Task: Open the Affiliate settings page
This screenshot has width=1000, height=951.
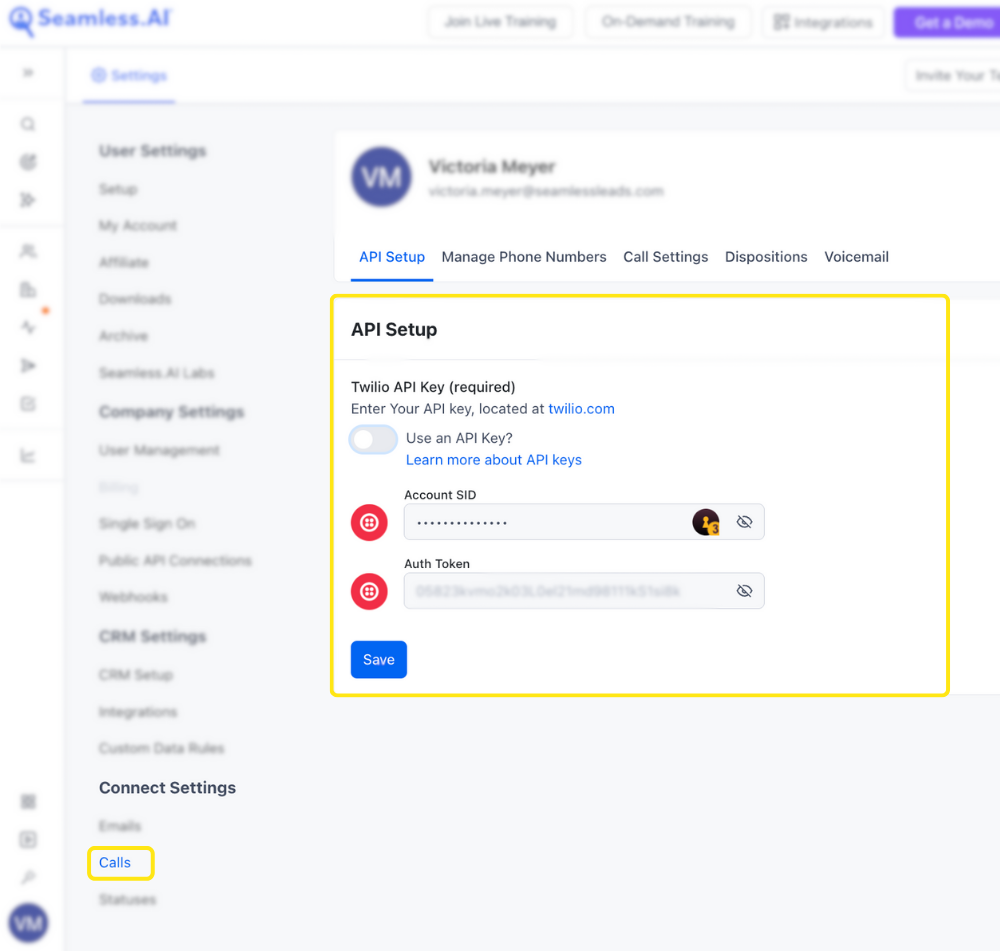Action: click(x=124, y=263)
